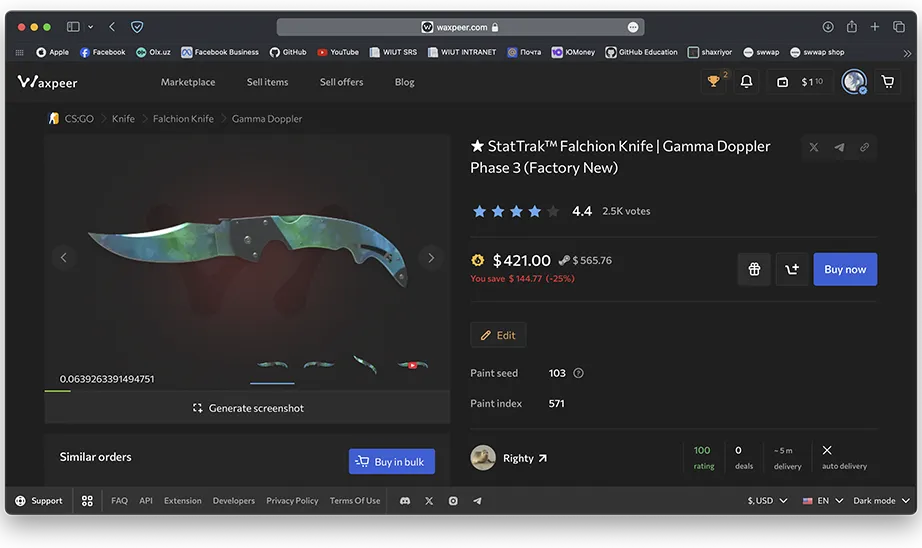The image size is (922, 548).
Task: Open the Olx.uz bookmark
Action: click(153, 52)
